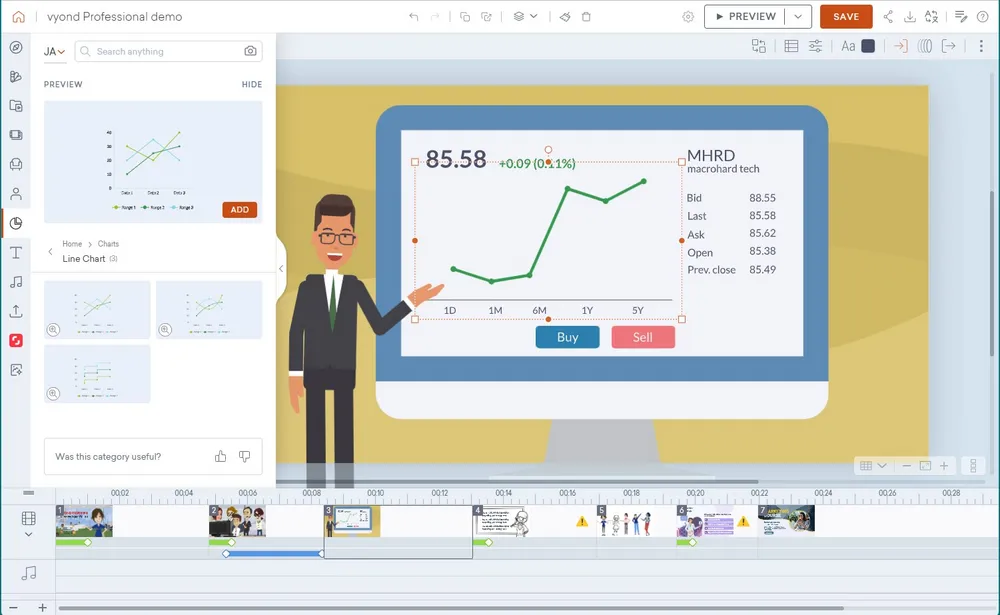Viewport: 1000px width, 615px height.
Task: Click the trash delete icon in the toolbar
Action: [x=586, y=17]
